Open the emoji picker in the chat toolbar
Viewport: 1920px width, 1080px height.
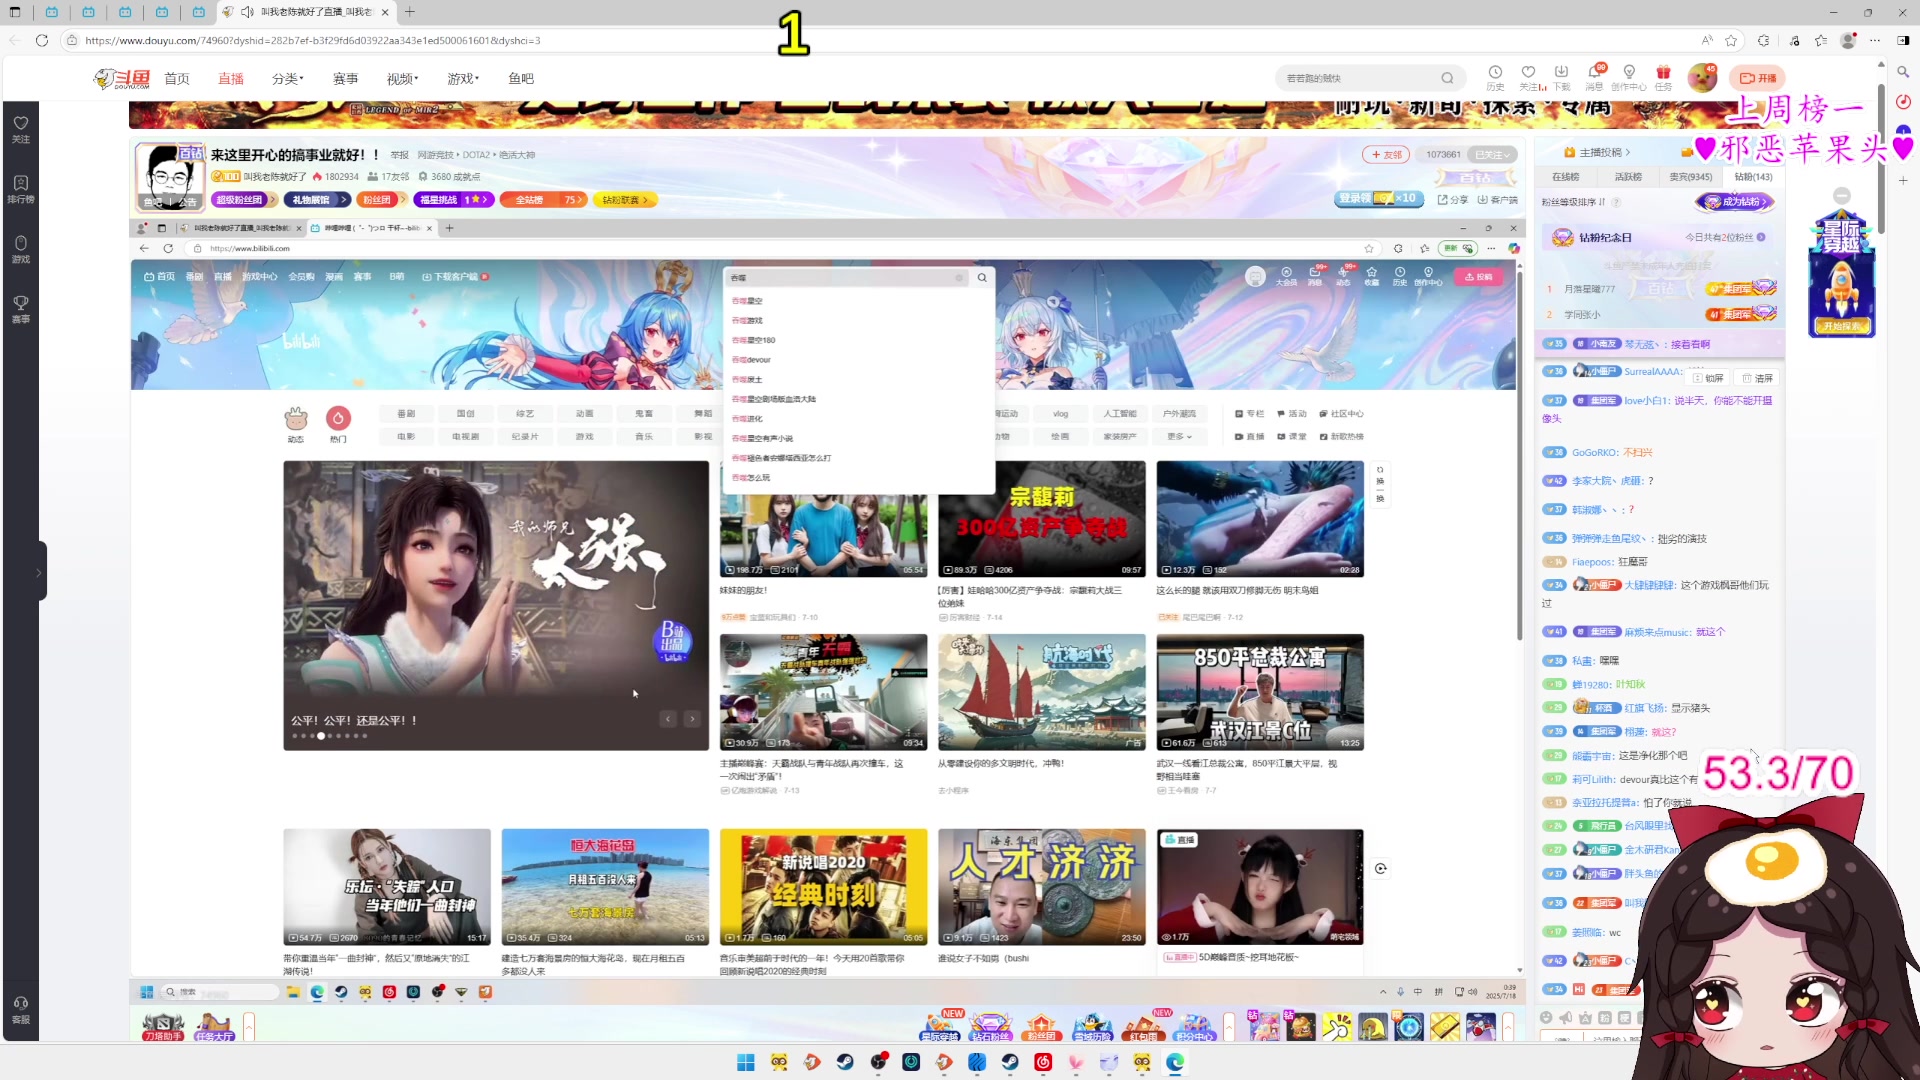1546,1018
